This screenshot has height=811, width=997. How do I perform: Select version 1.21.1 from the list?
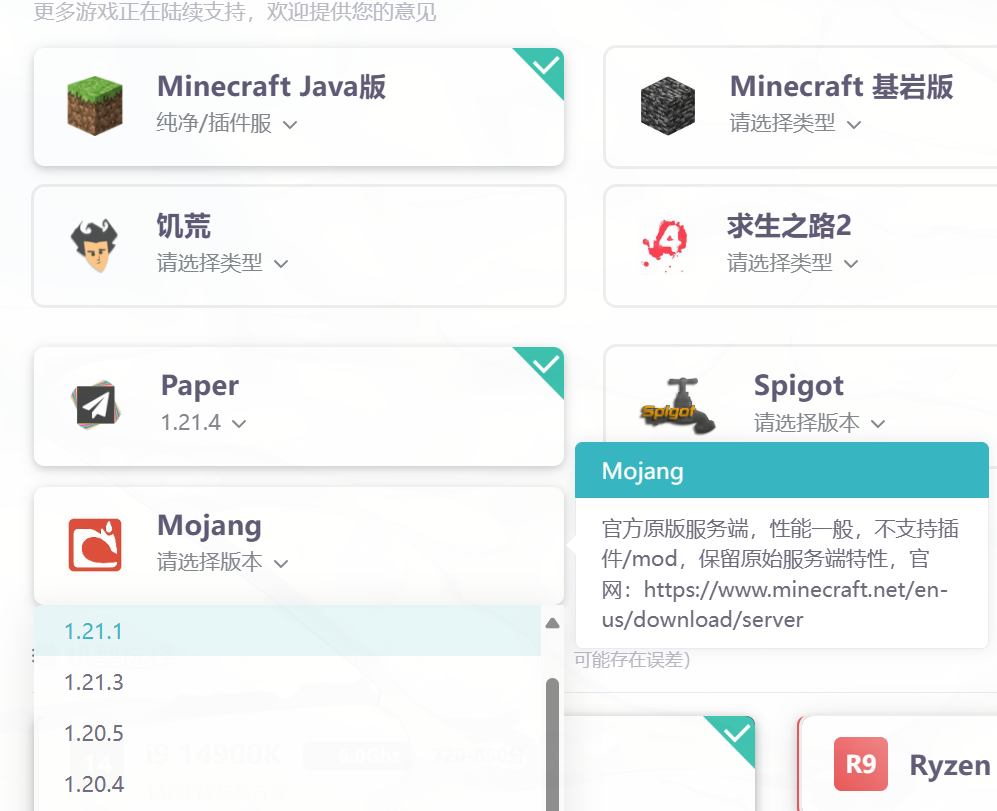[93, 631]
